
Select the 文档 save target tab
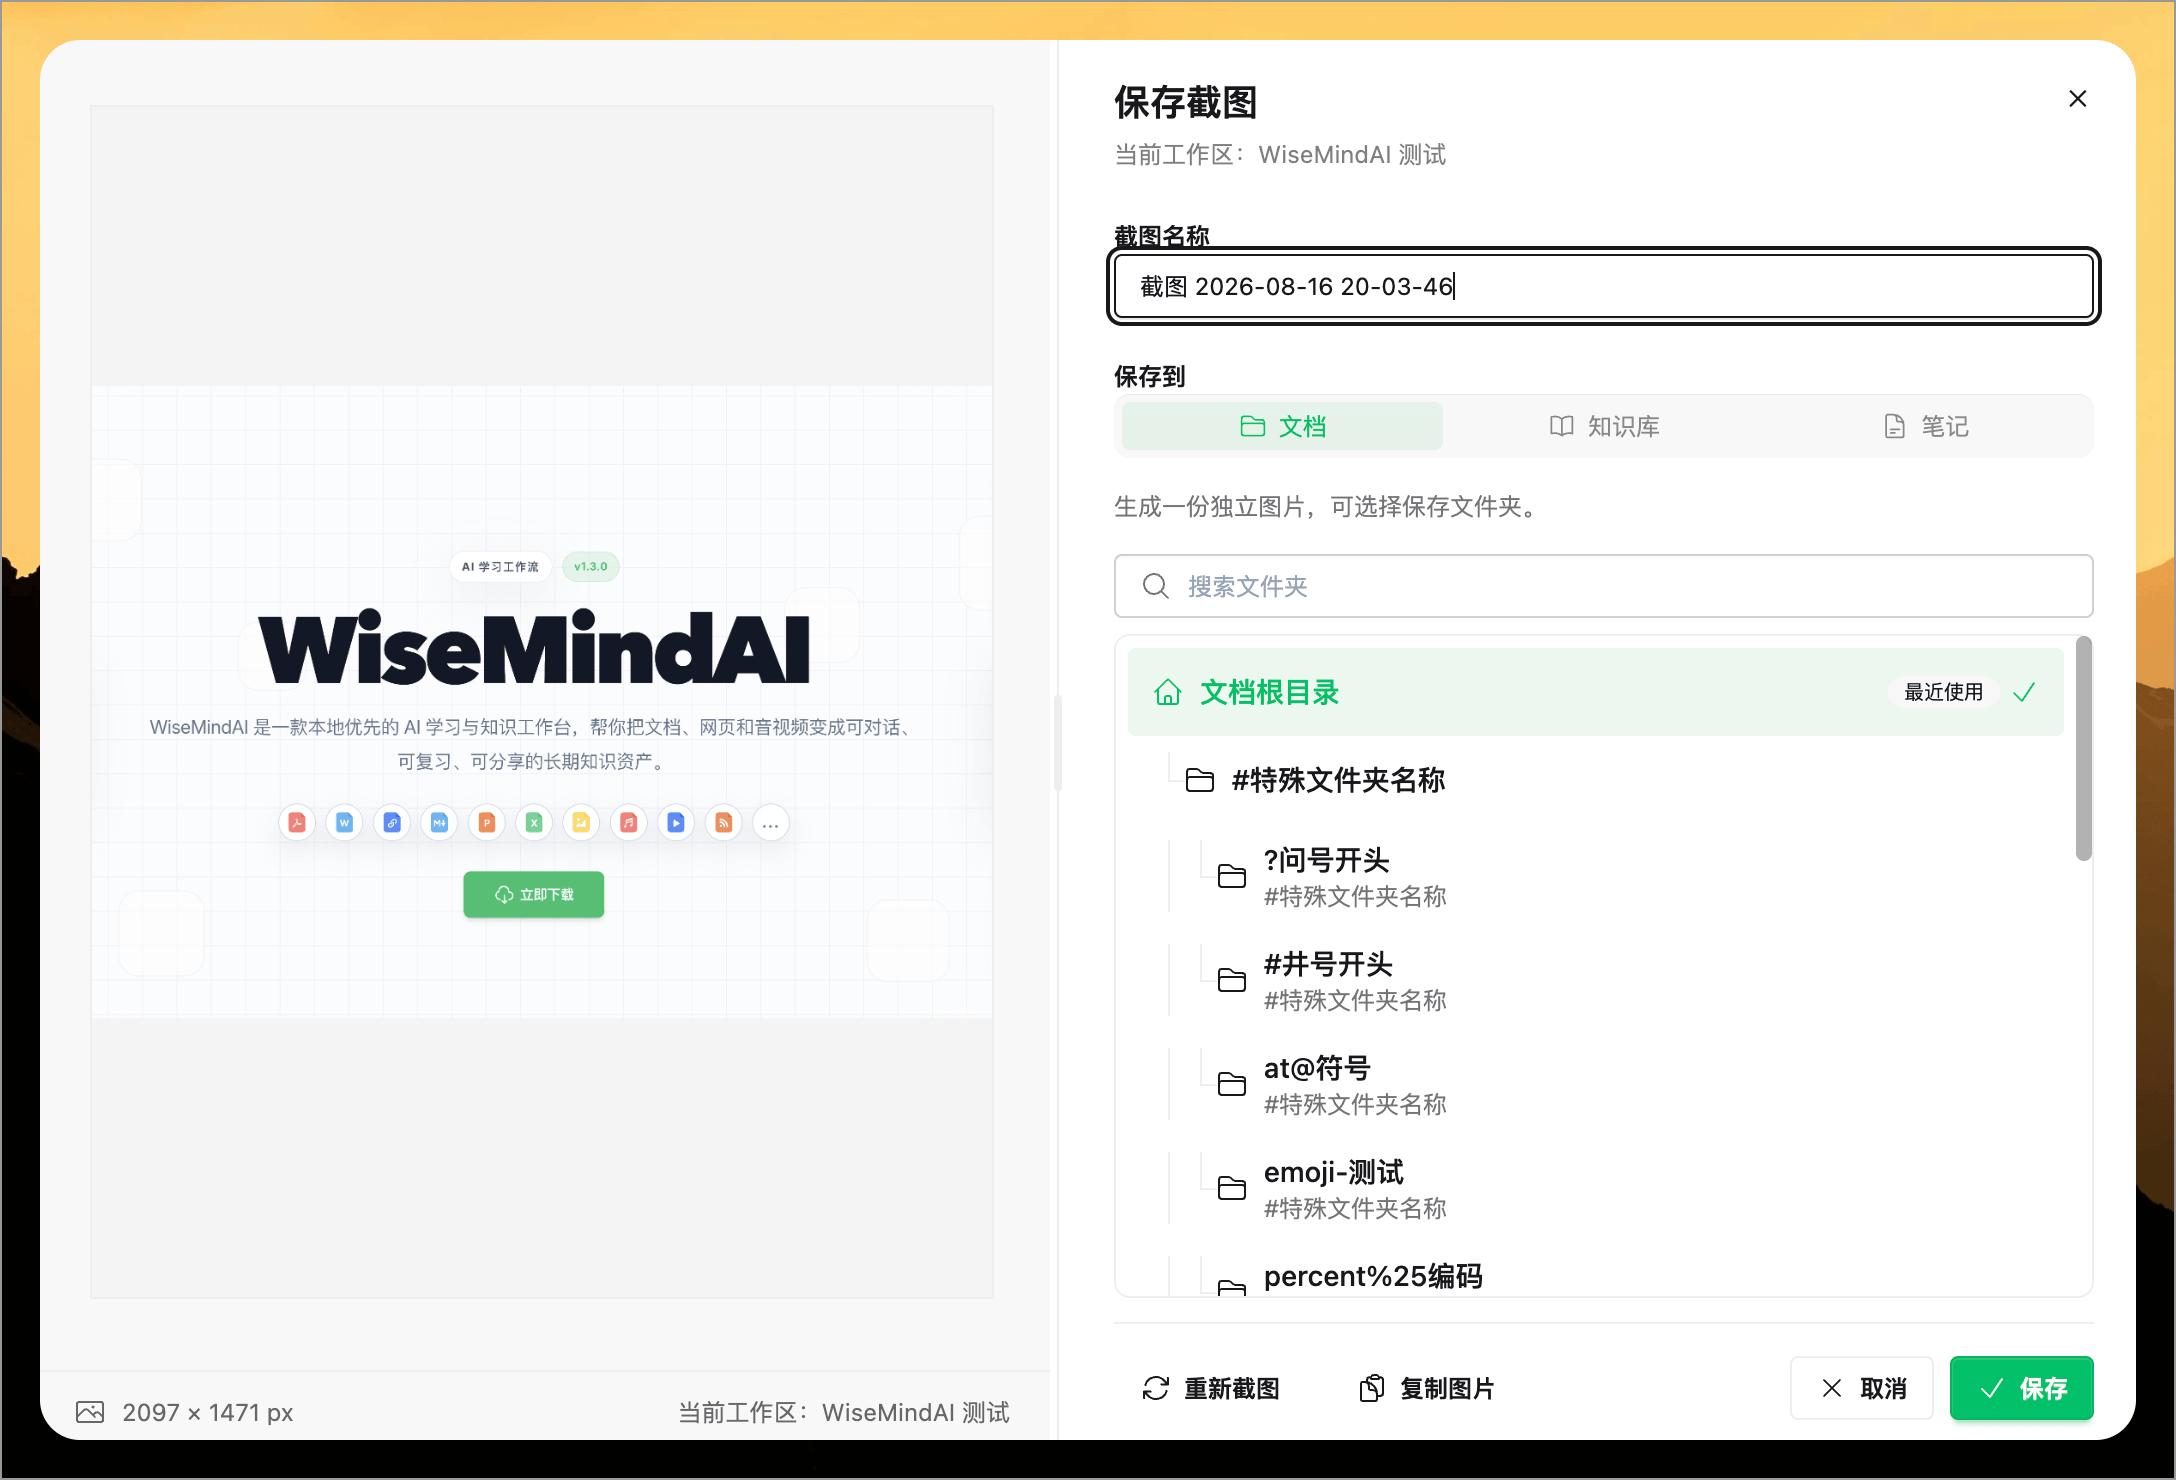1282,427
